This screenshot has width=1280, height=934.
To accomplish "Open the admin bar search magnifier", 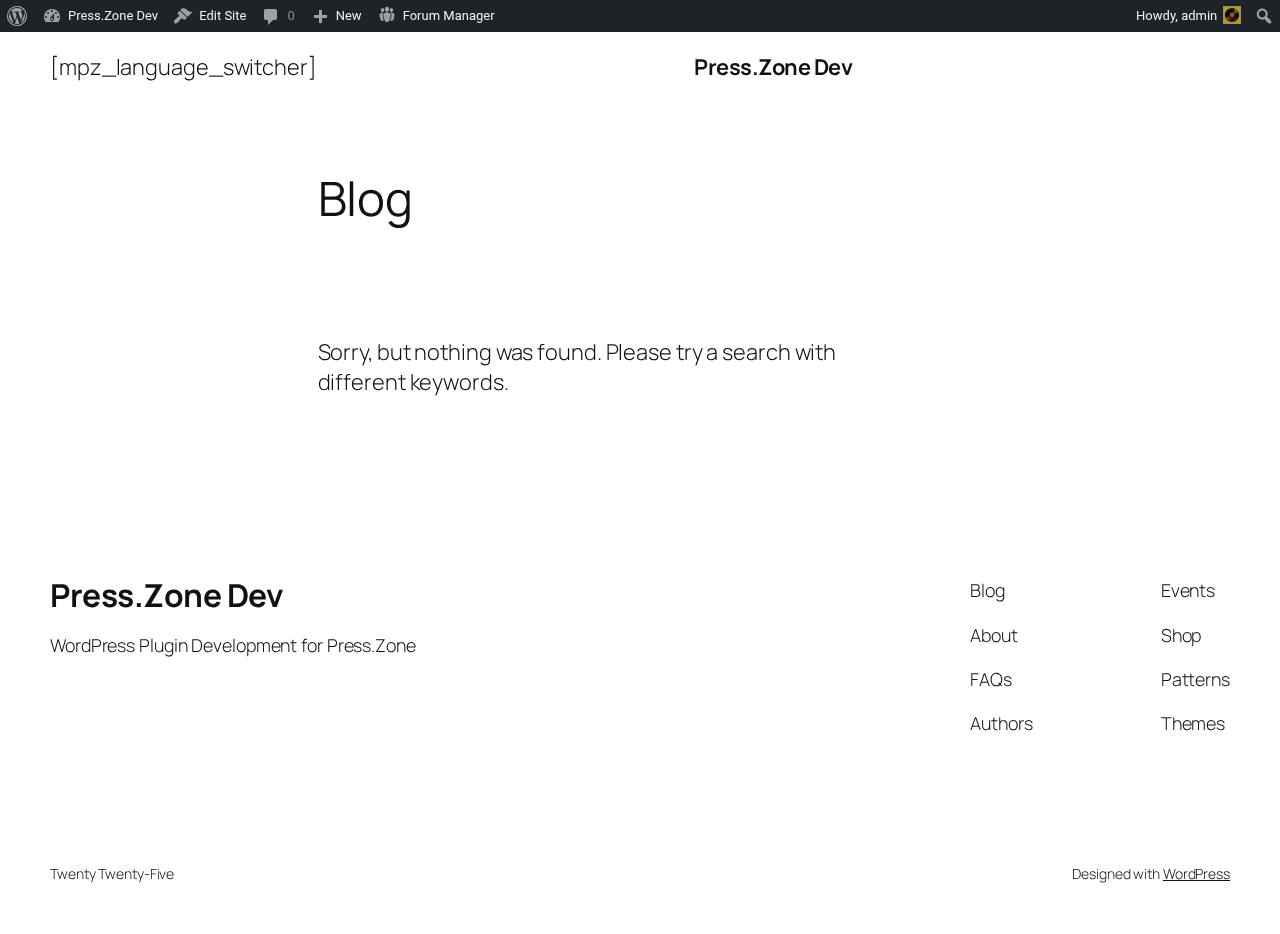I will [1264, 16].
